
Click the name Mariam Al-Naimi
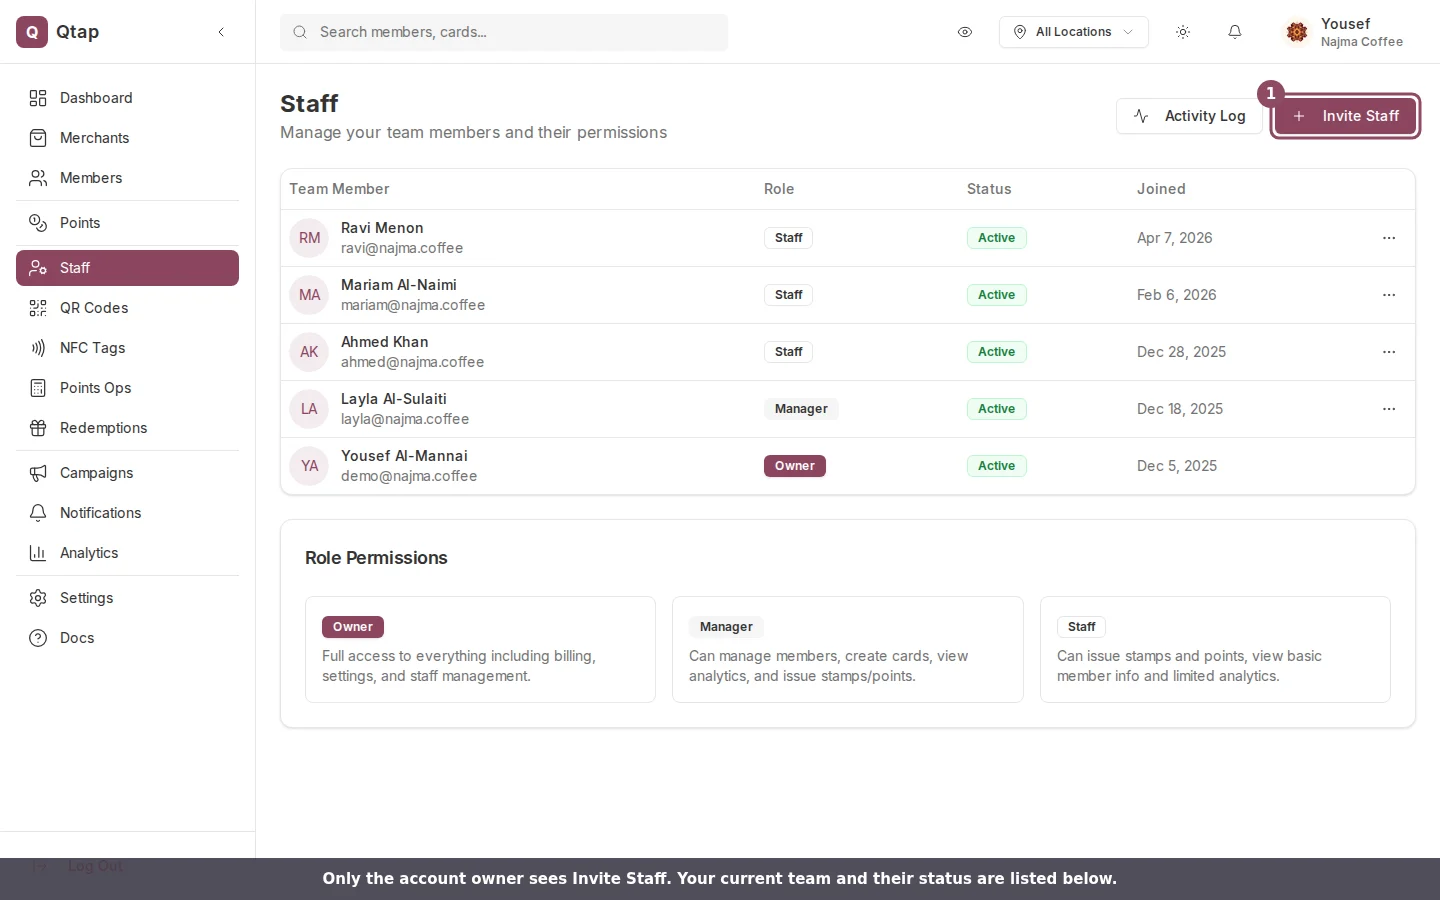tap(399, 285)
